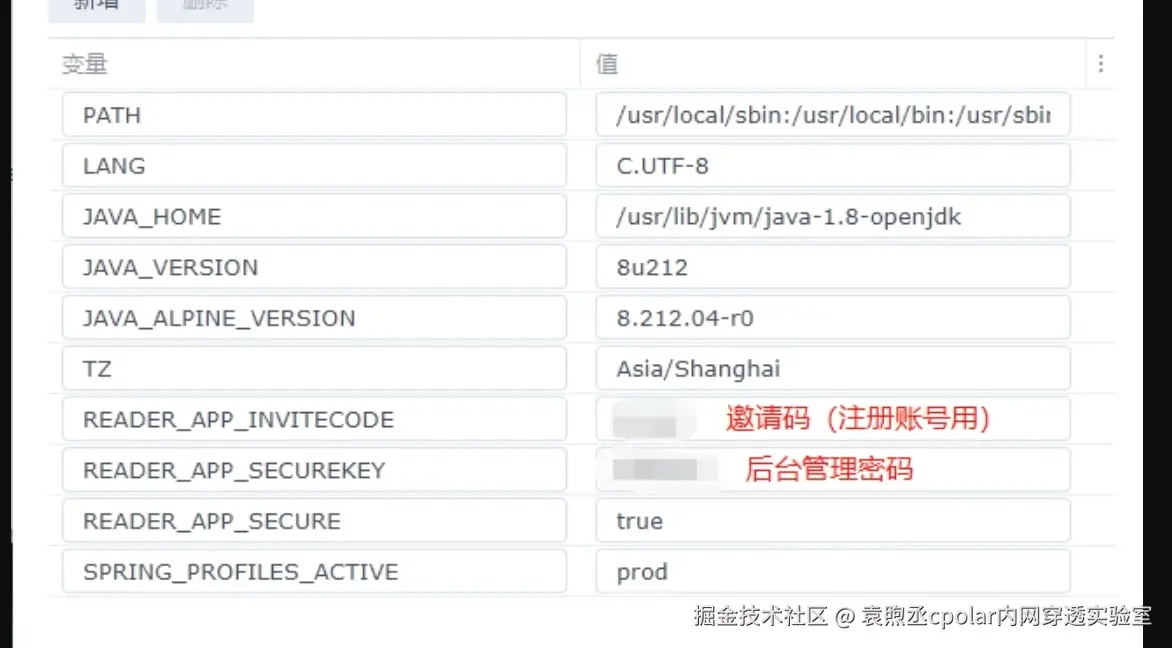
Task: Edit the READER_APP_SECURE value true
Action: point(832,522)
